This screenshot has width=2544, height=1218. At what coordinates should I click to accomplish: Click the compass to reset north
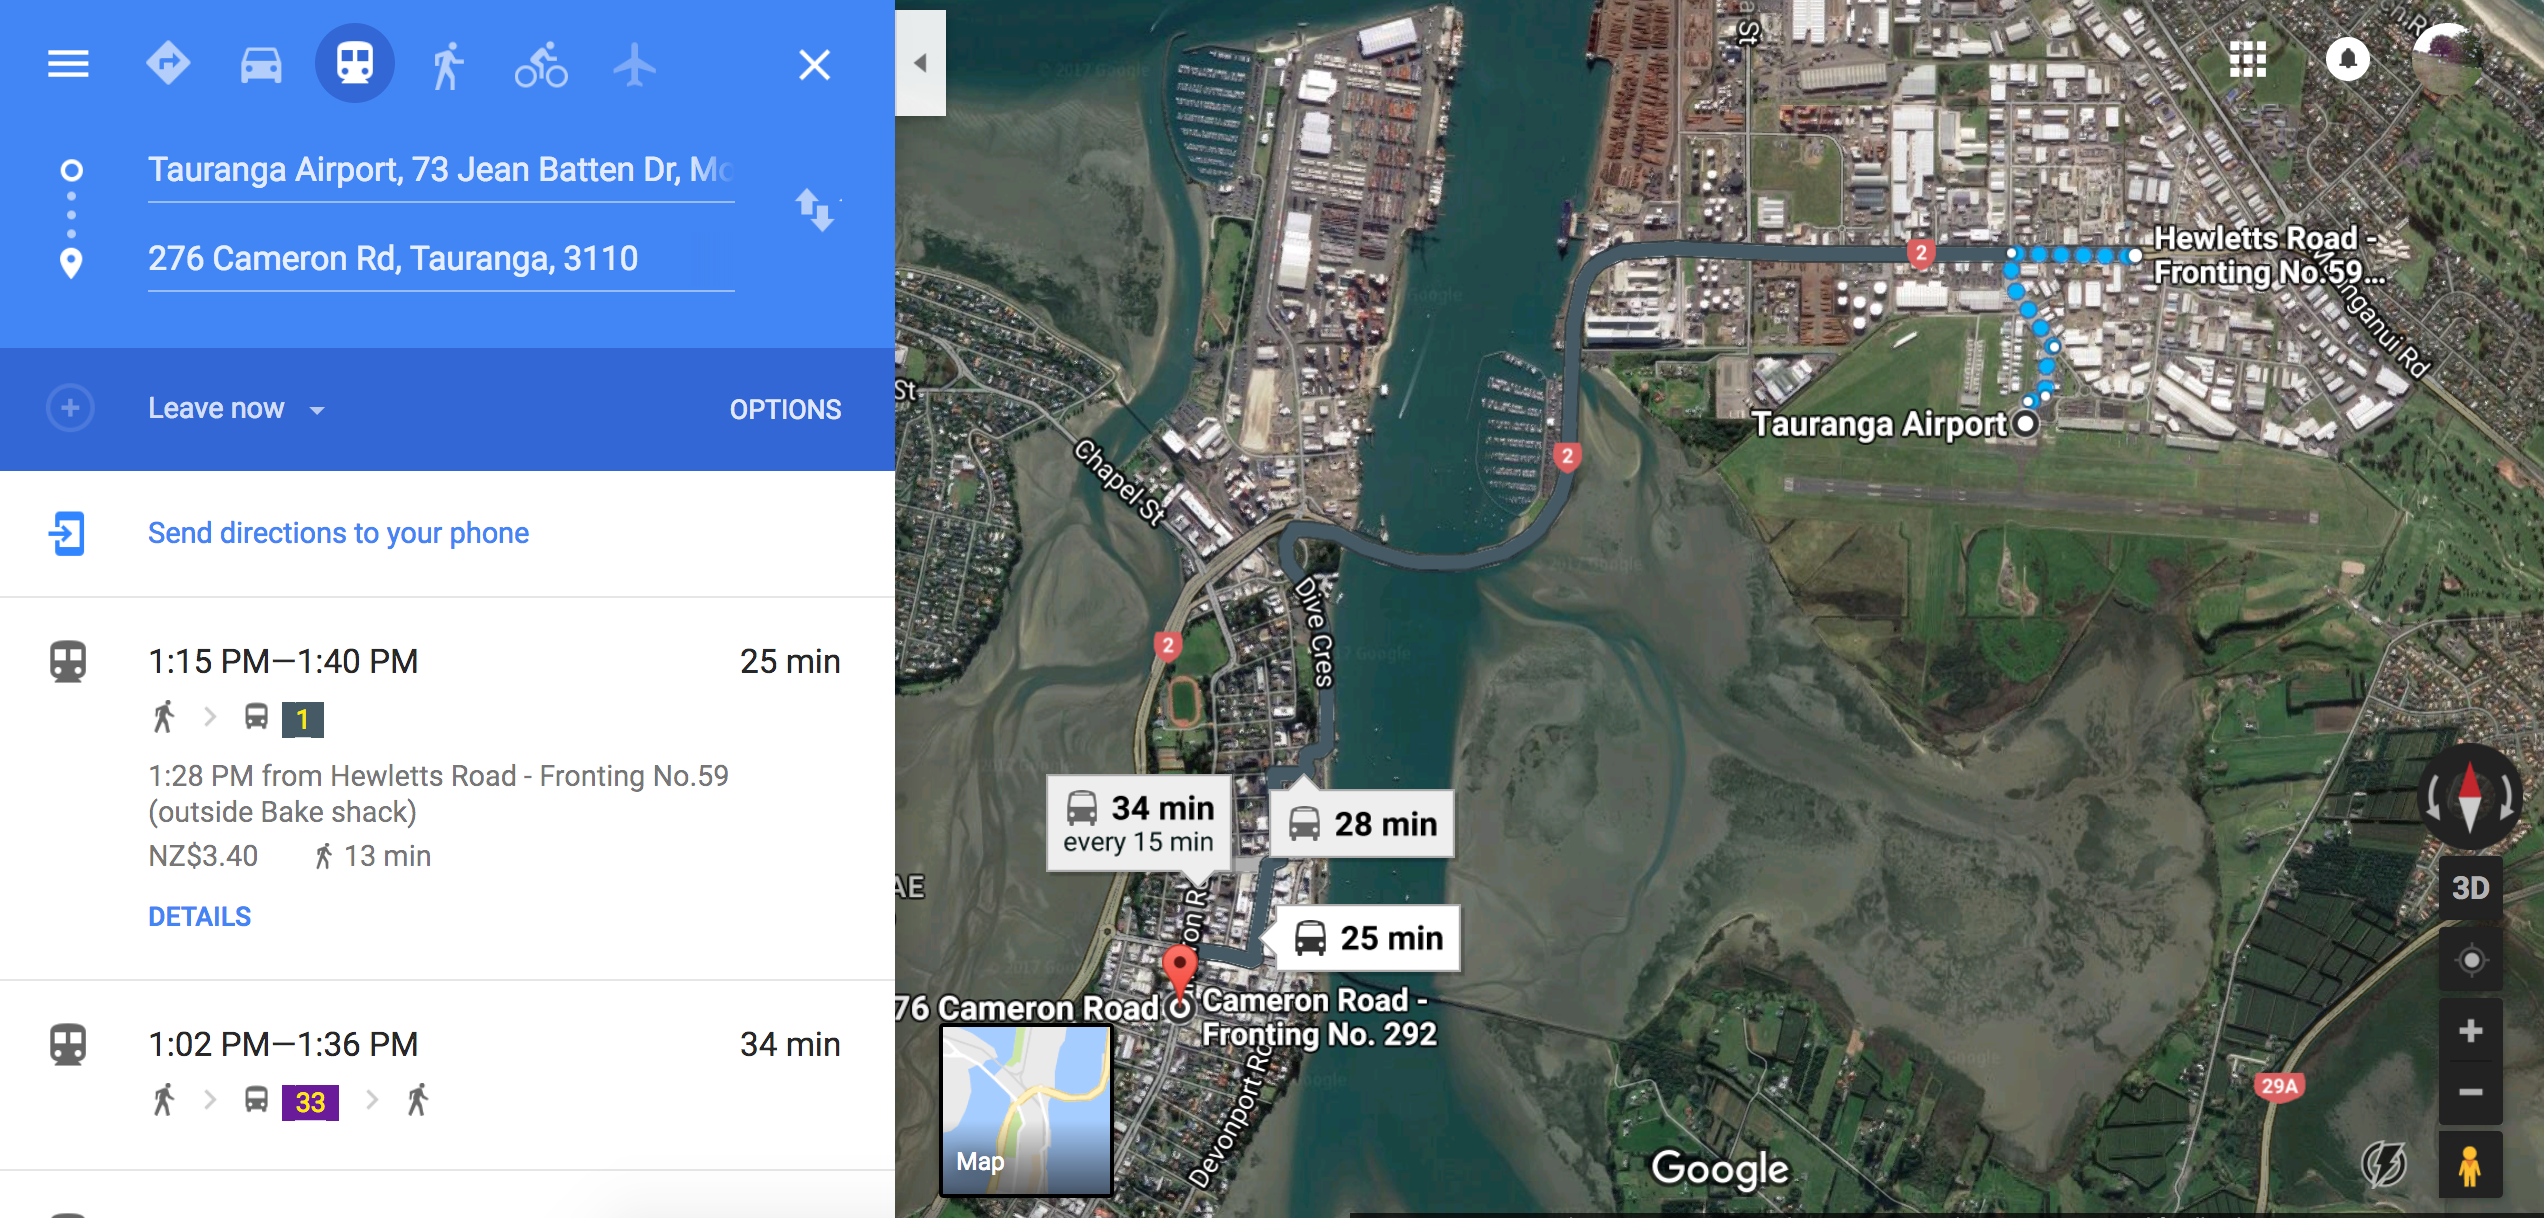(2470, 797)
